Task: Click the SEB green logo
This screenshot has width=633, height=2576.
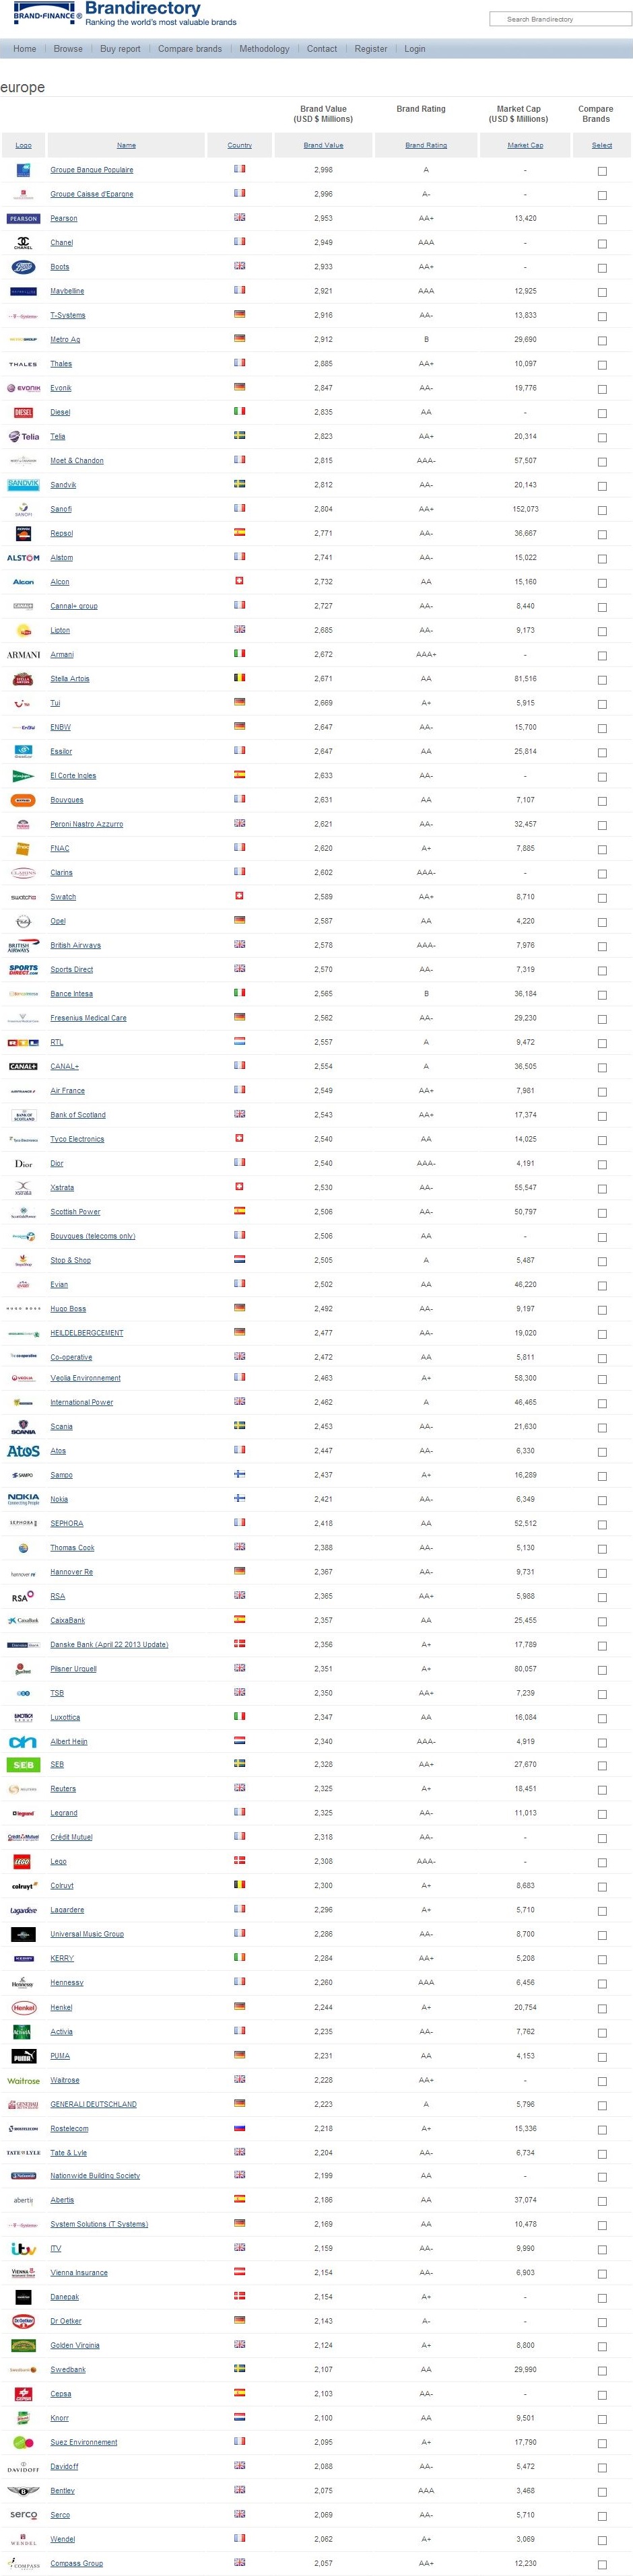Action: point(23,1765)
